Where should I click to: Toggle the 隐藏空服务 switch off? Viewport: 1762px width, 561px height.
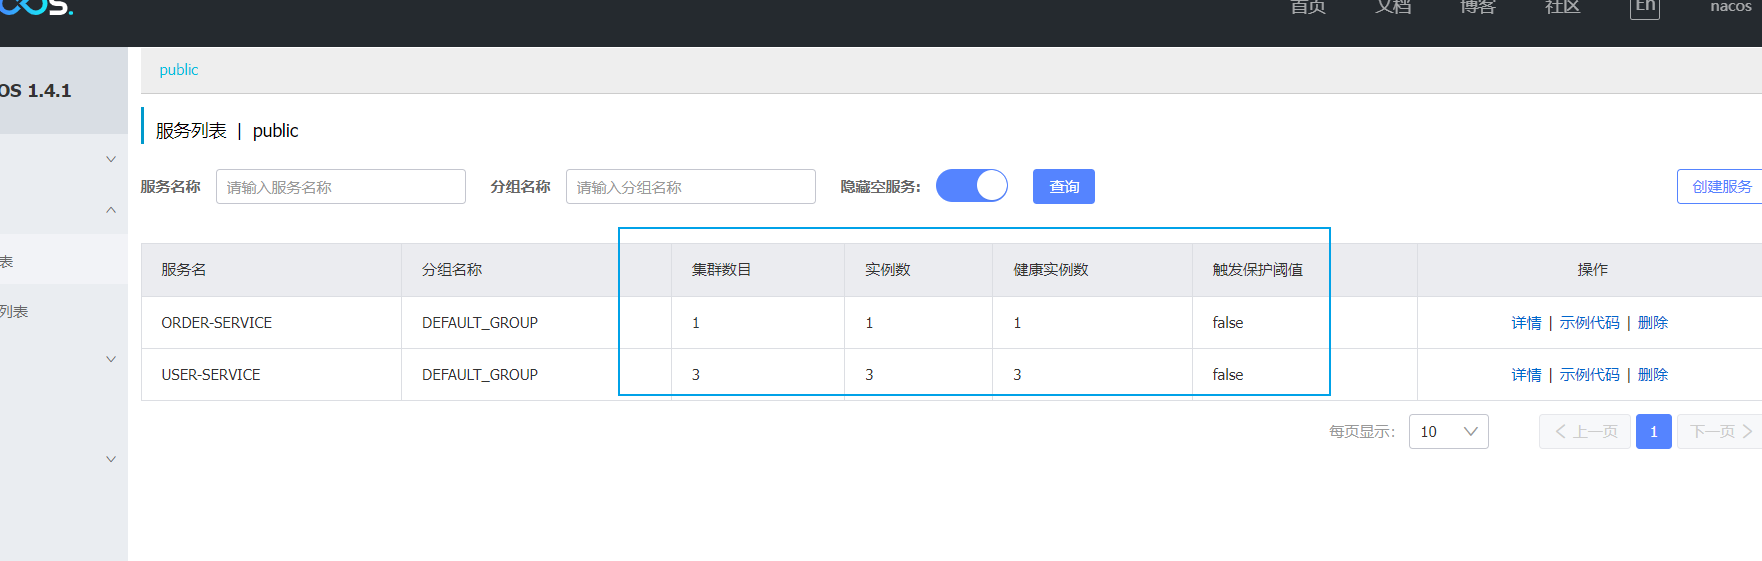pos(971,186)
